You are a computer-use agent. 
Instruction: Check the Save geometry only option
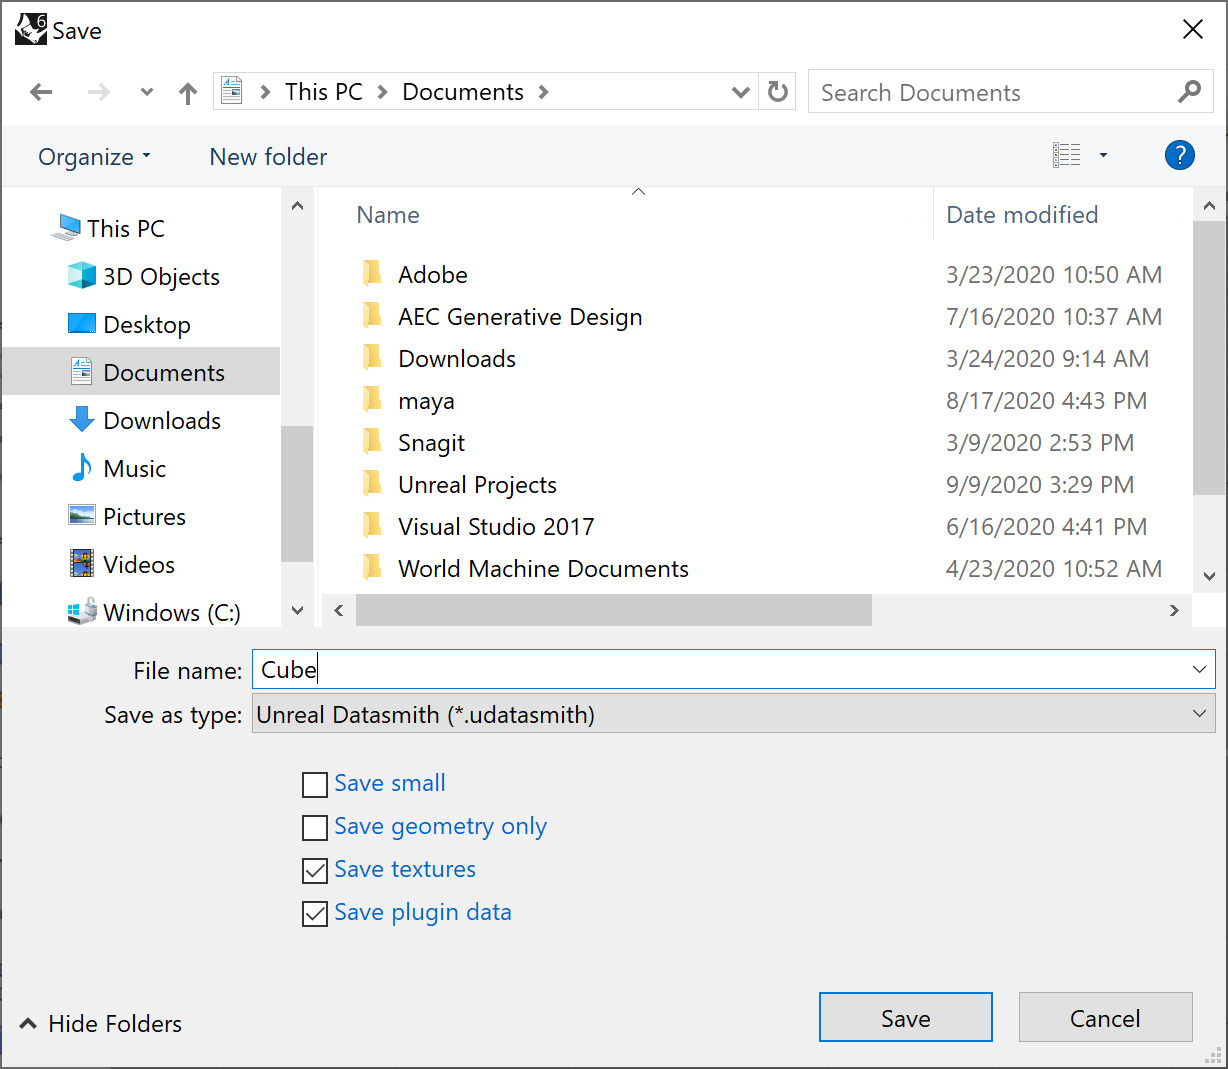[x=315, y=828]
